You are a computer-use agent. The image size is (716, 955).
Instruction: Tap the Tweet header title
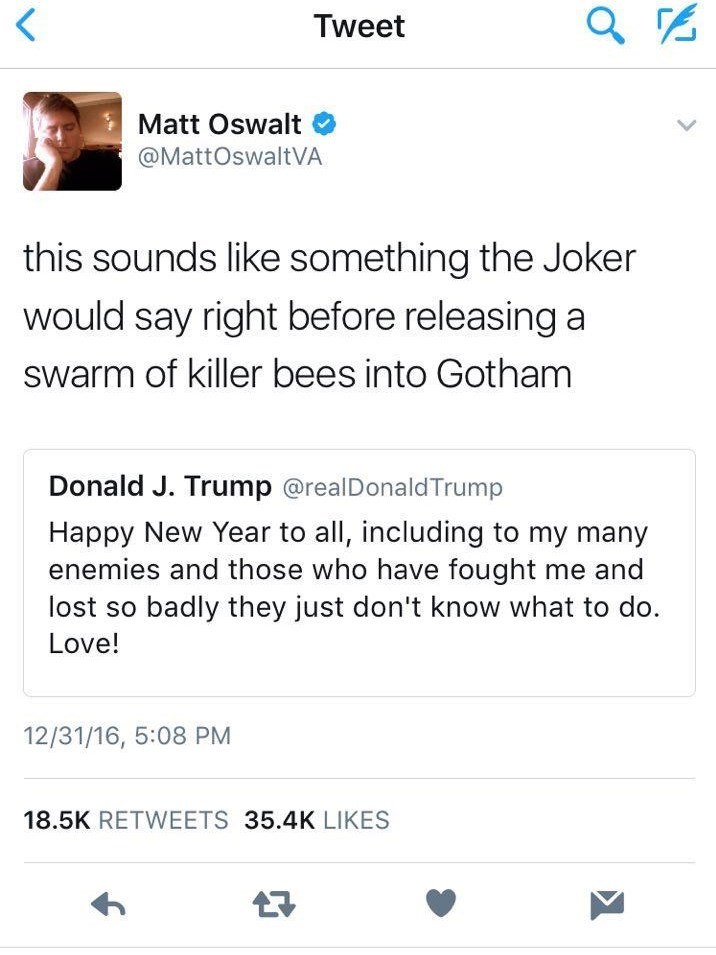(359, 27)
